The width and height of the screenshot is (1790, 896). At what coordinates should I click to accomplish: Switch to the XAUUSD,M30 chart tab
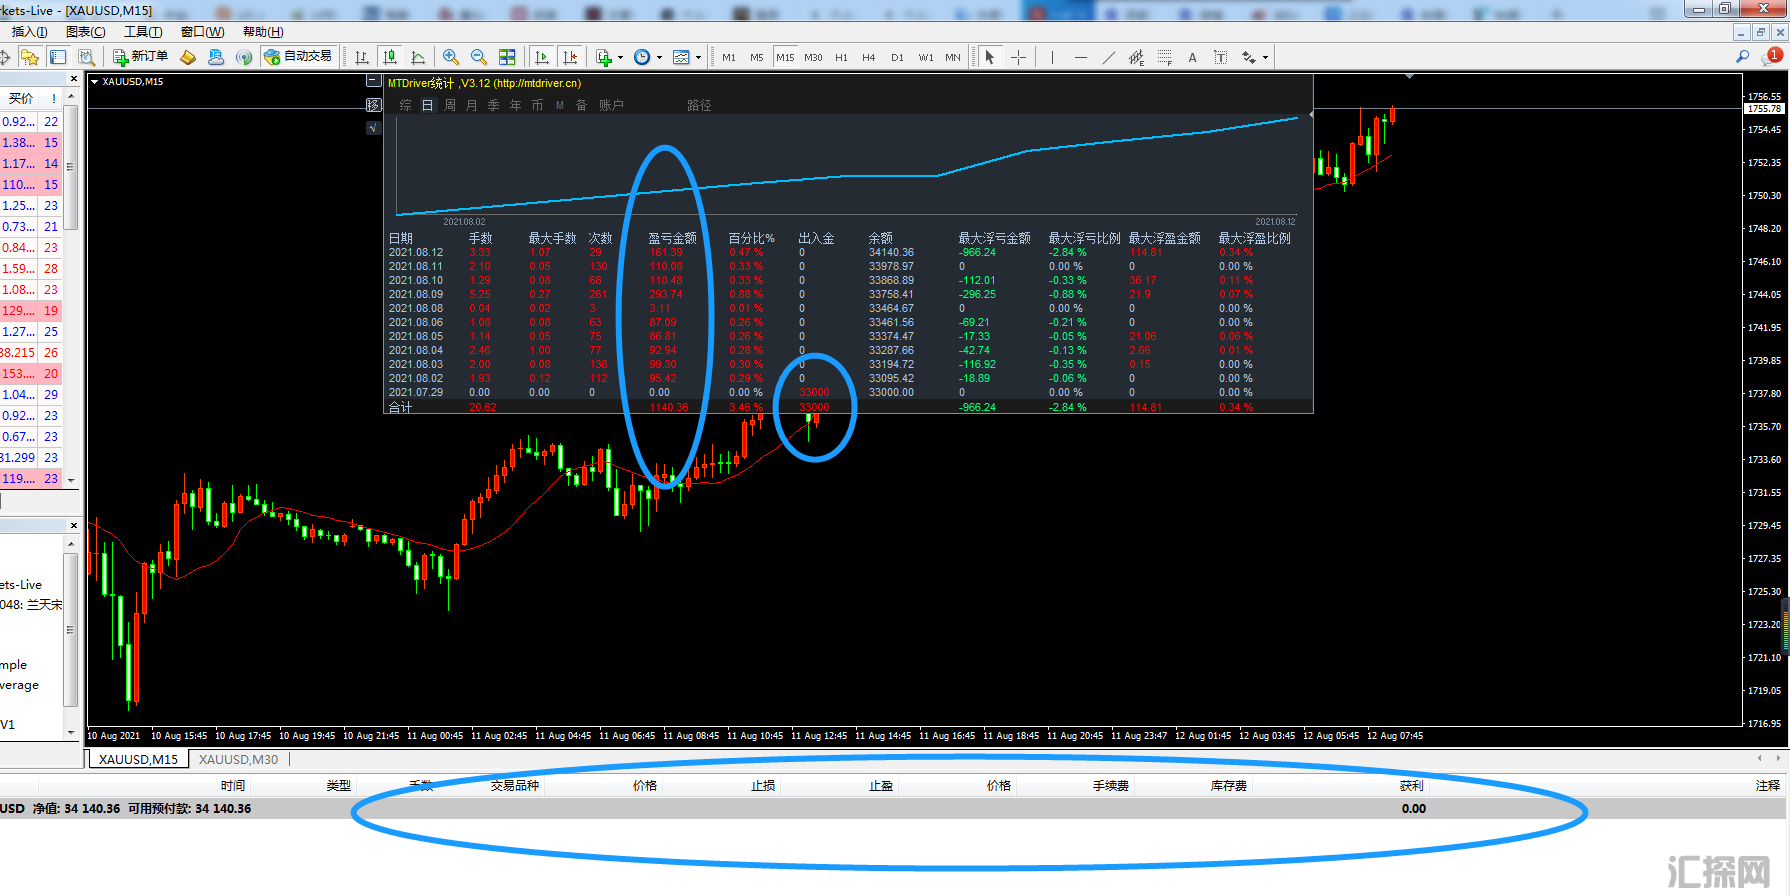tap(238, 759)
